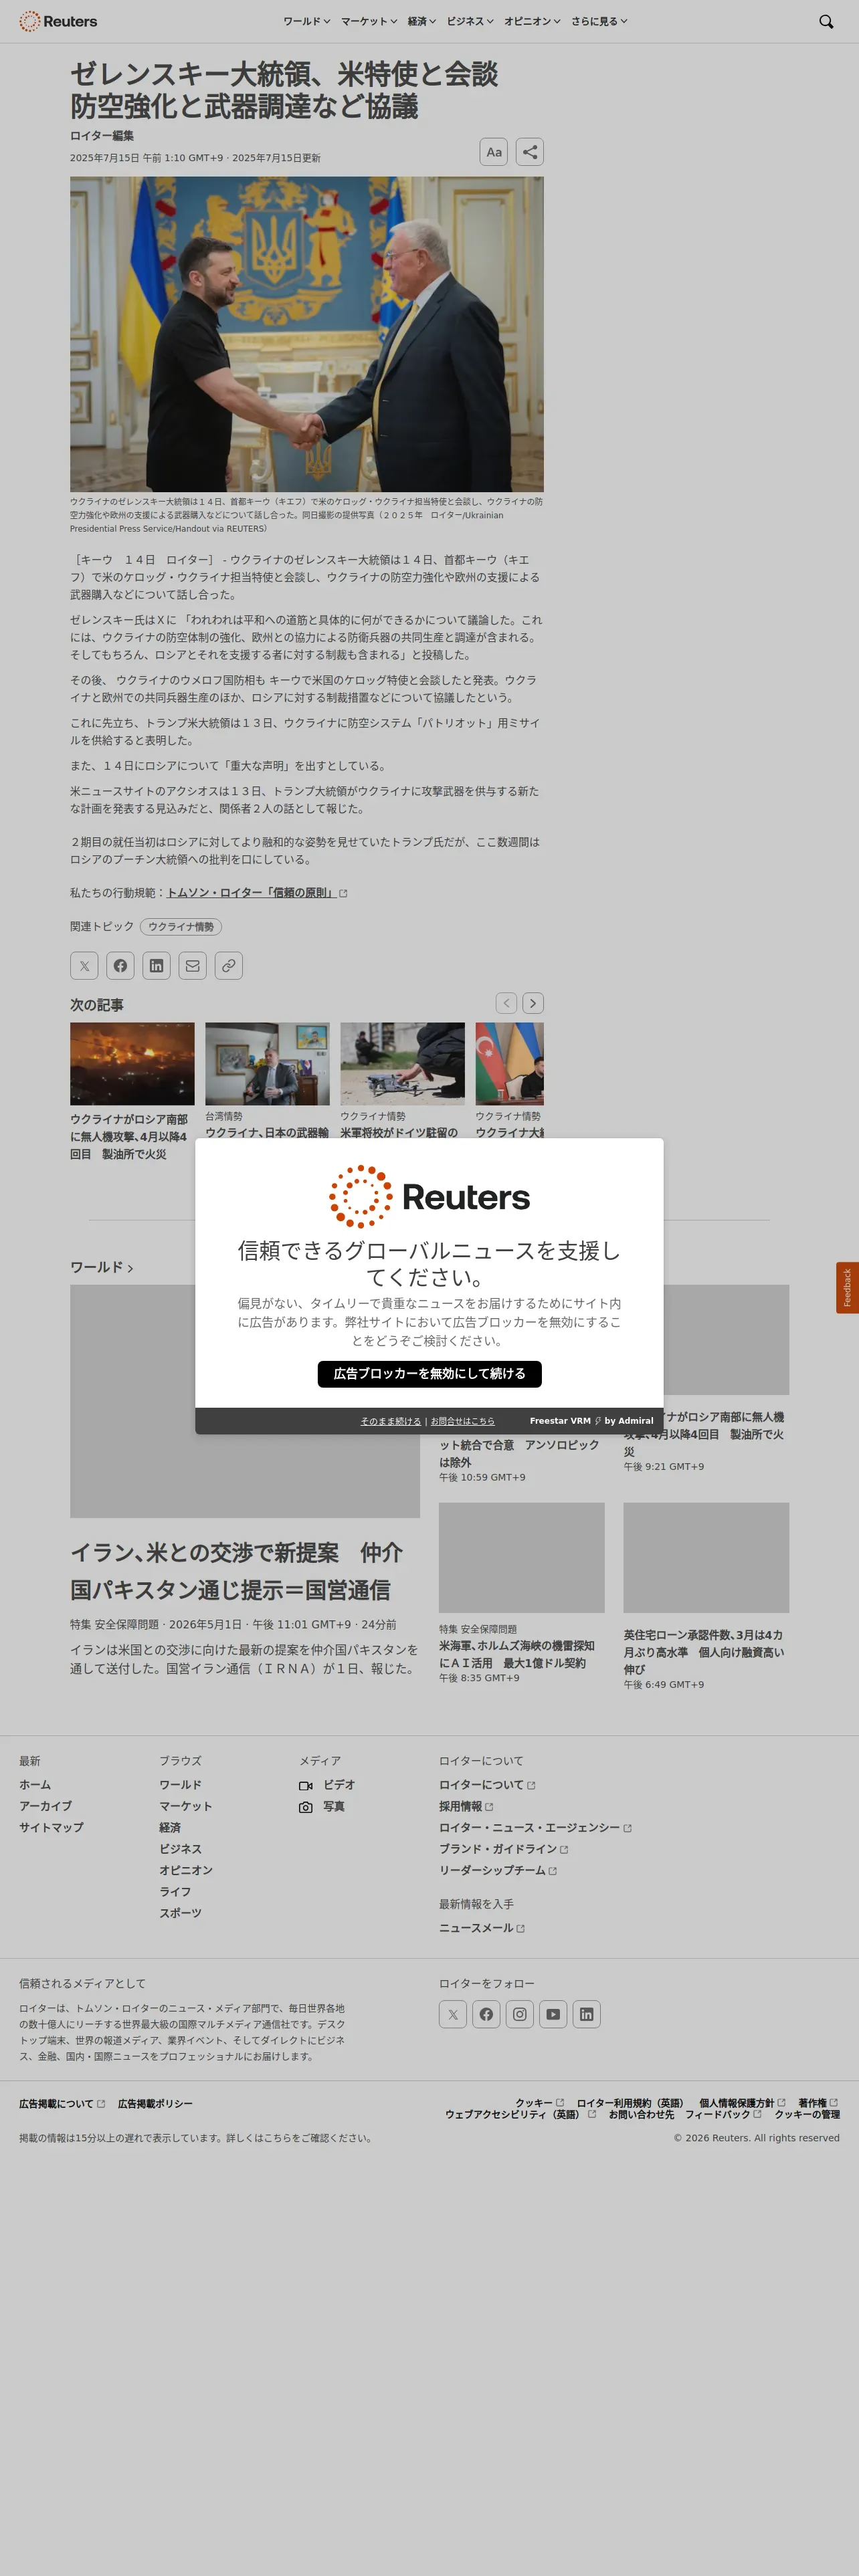
Task: Click 広告ブロッカーを無効にして続ける button
Action: coord(430,1374)
